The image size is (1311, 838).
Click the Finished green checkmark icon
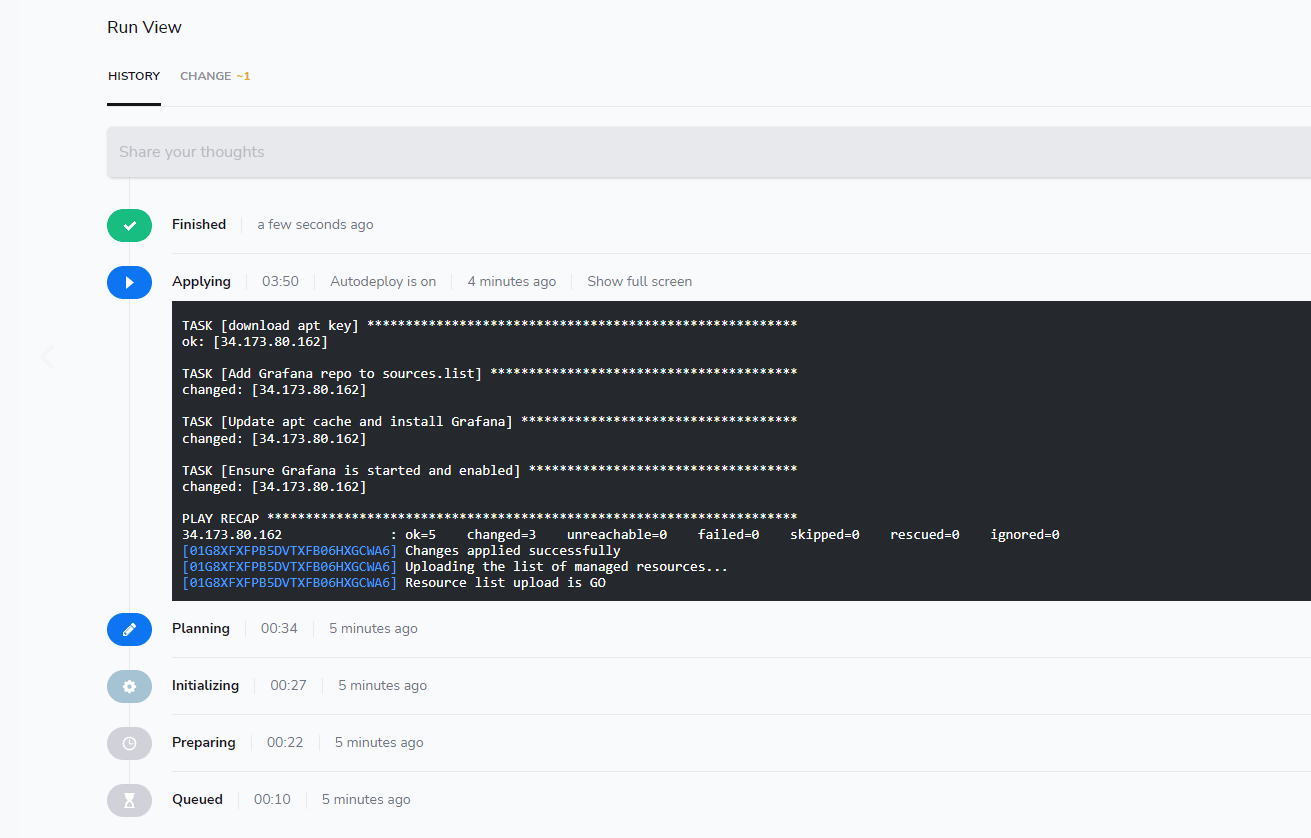129,225
